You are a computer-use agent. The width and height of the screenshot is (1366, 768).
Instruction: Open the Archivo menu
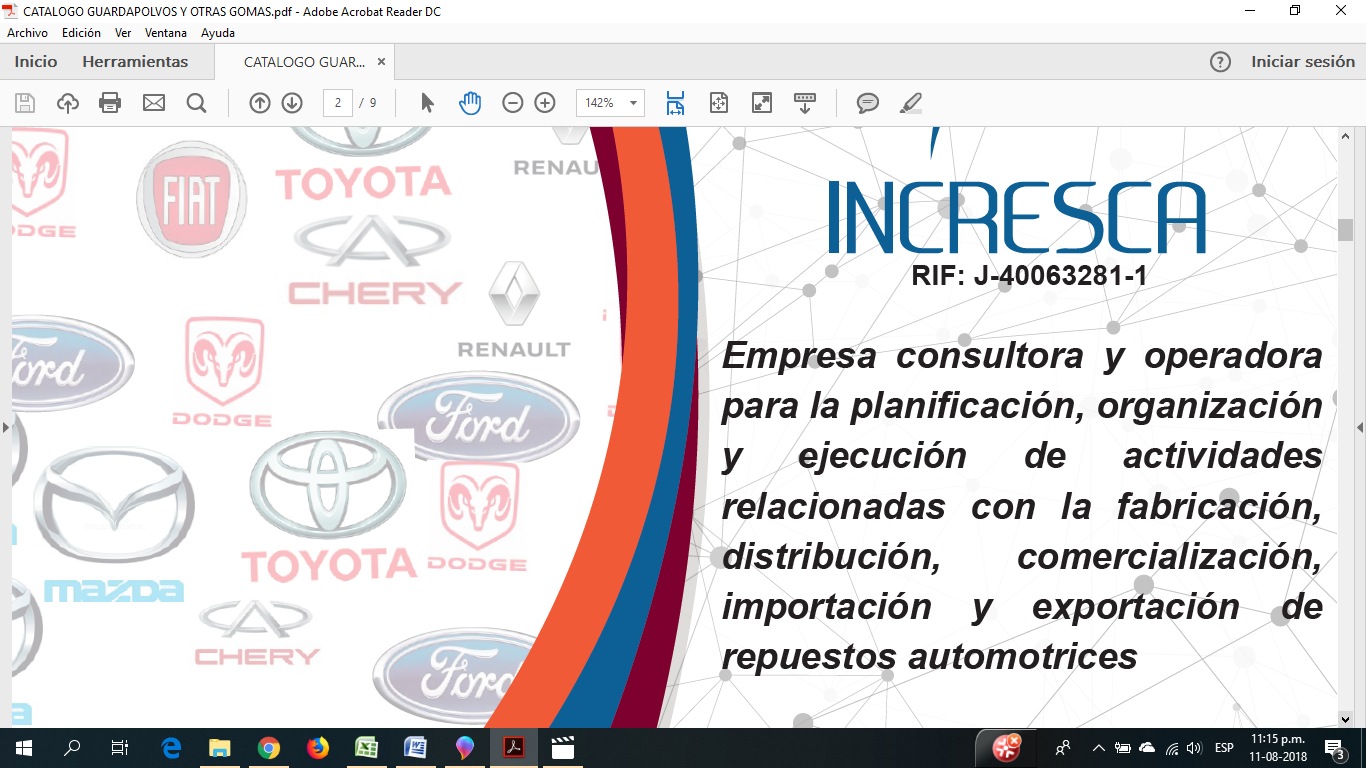[28, 33]
